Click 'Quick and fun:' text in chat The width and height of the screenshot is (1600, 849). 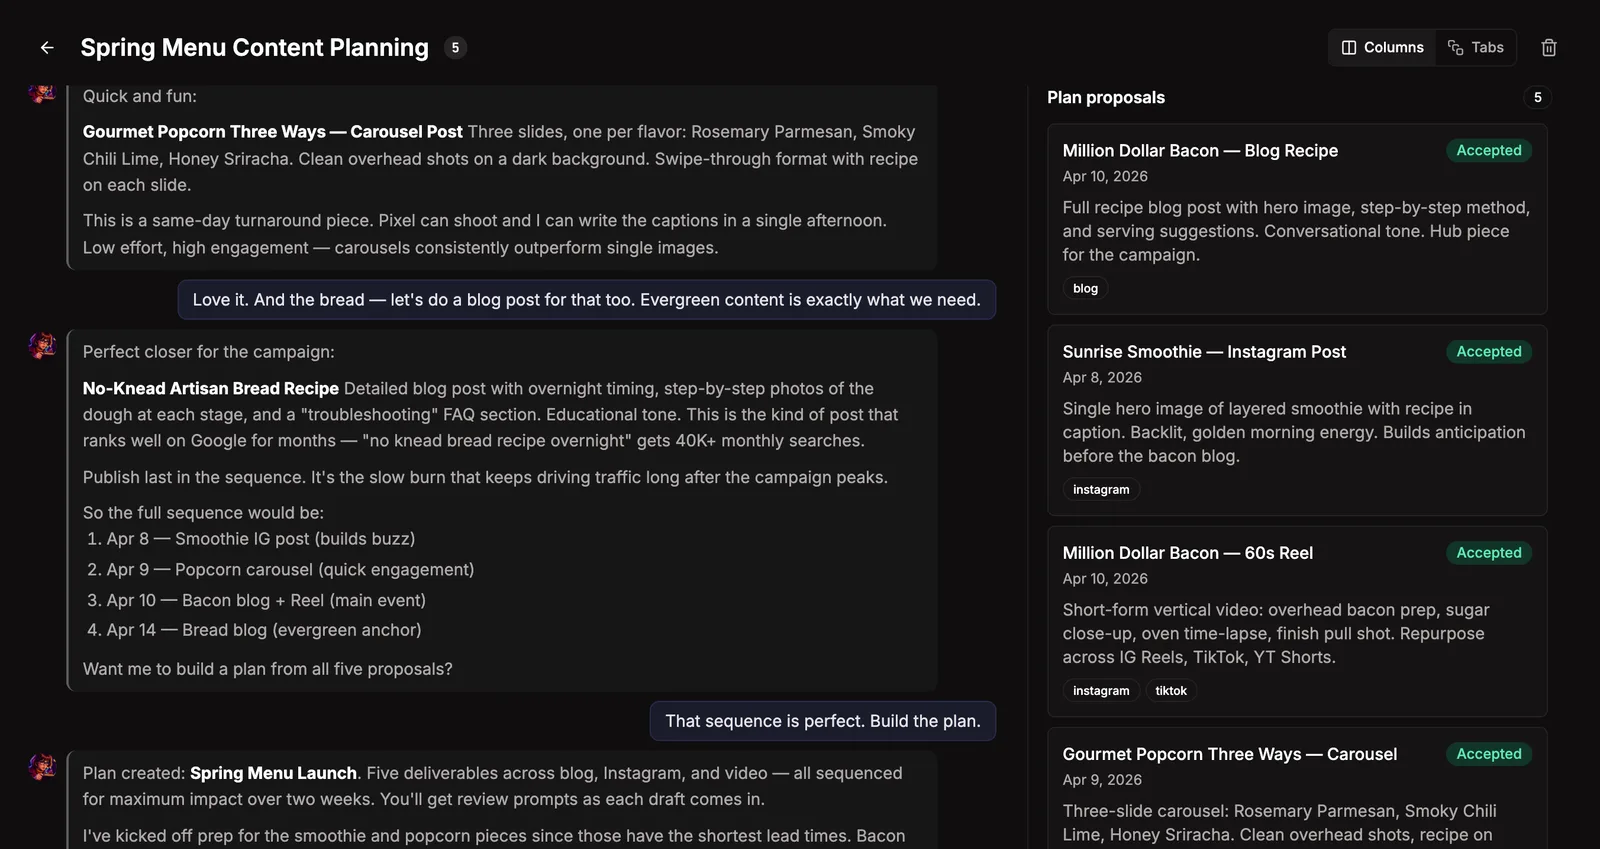[140, 96]
